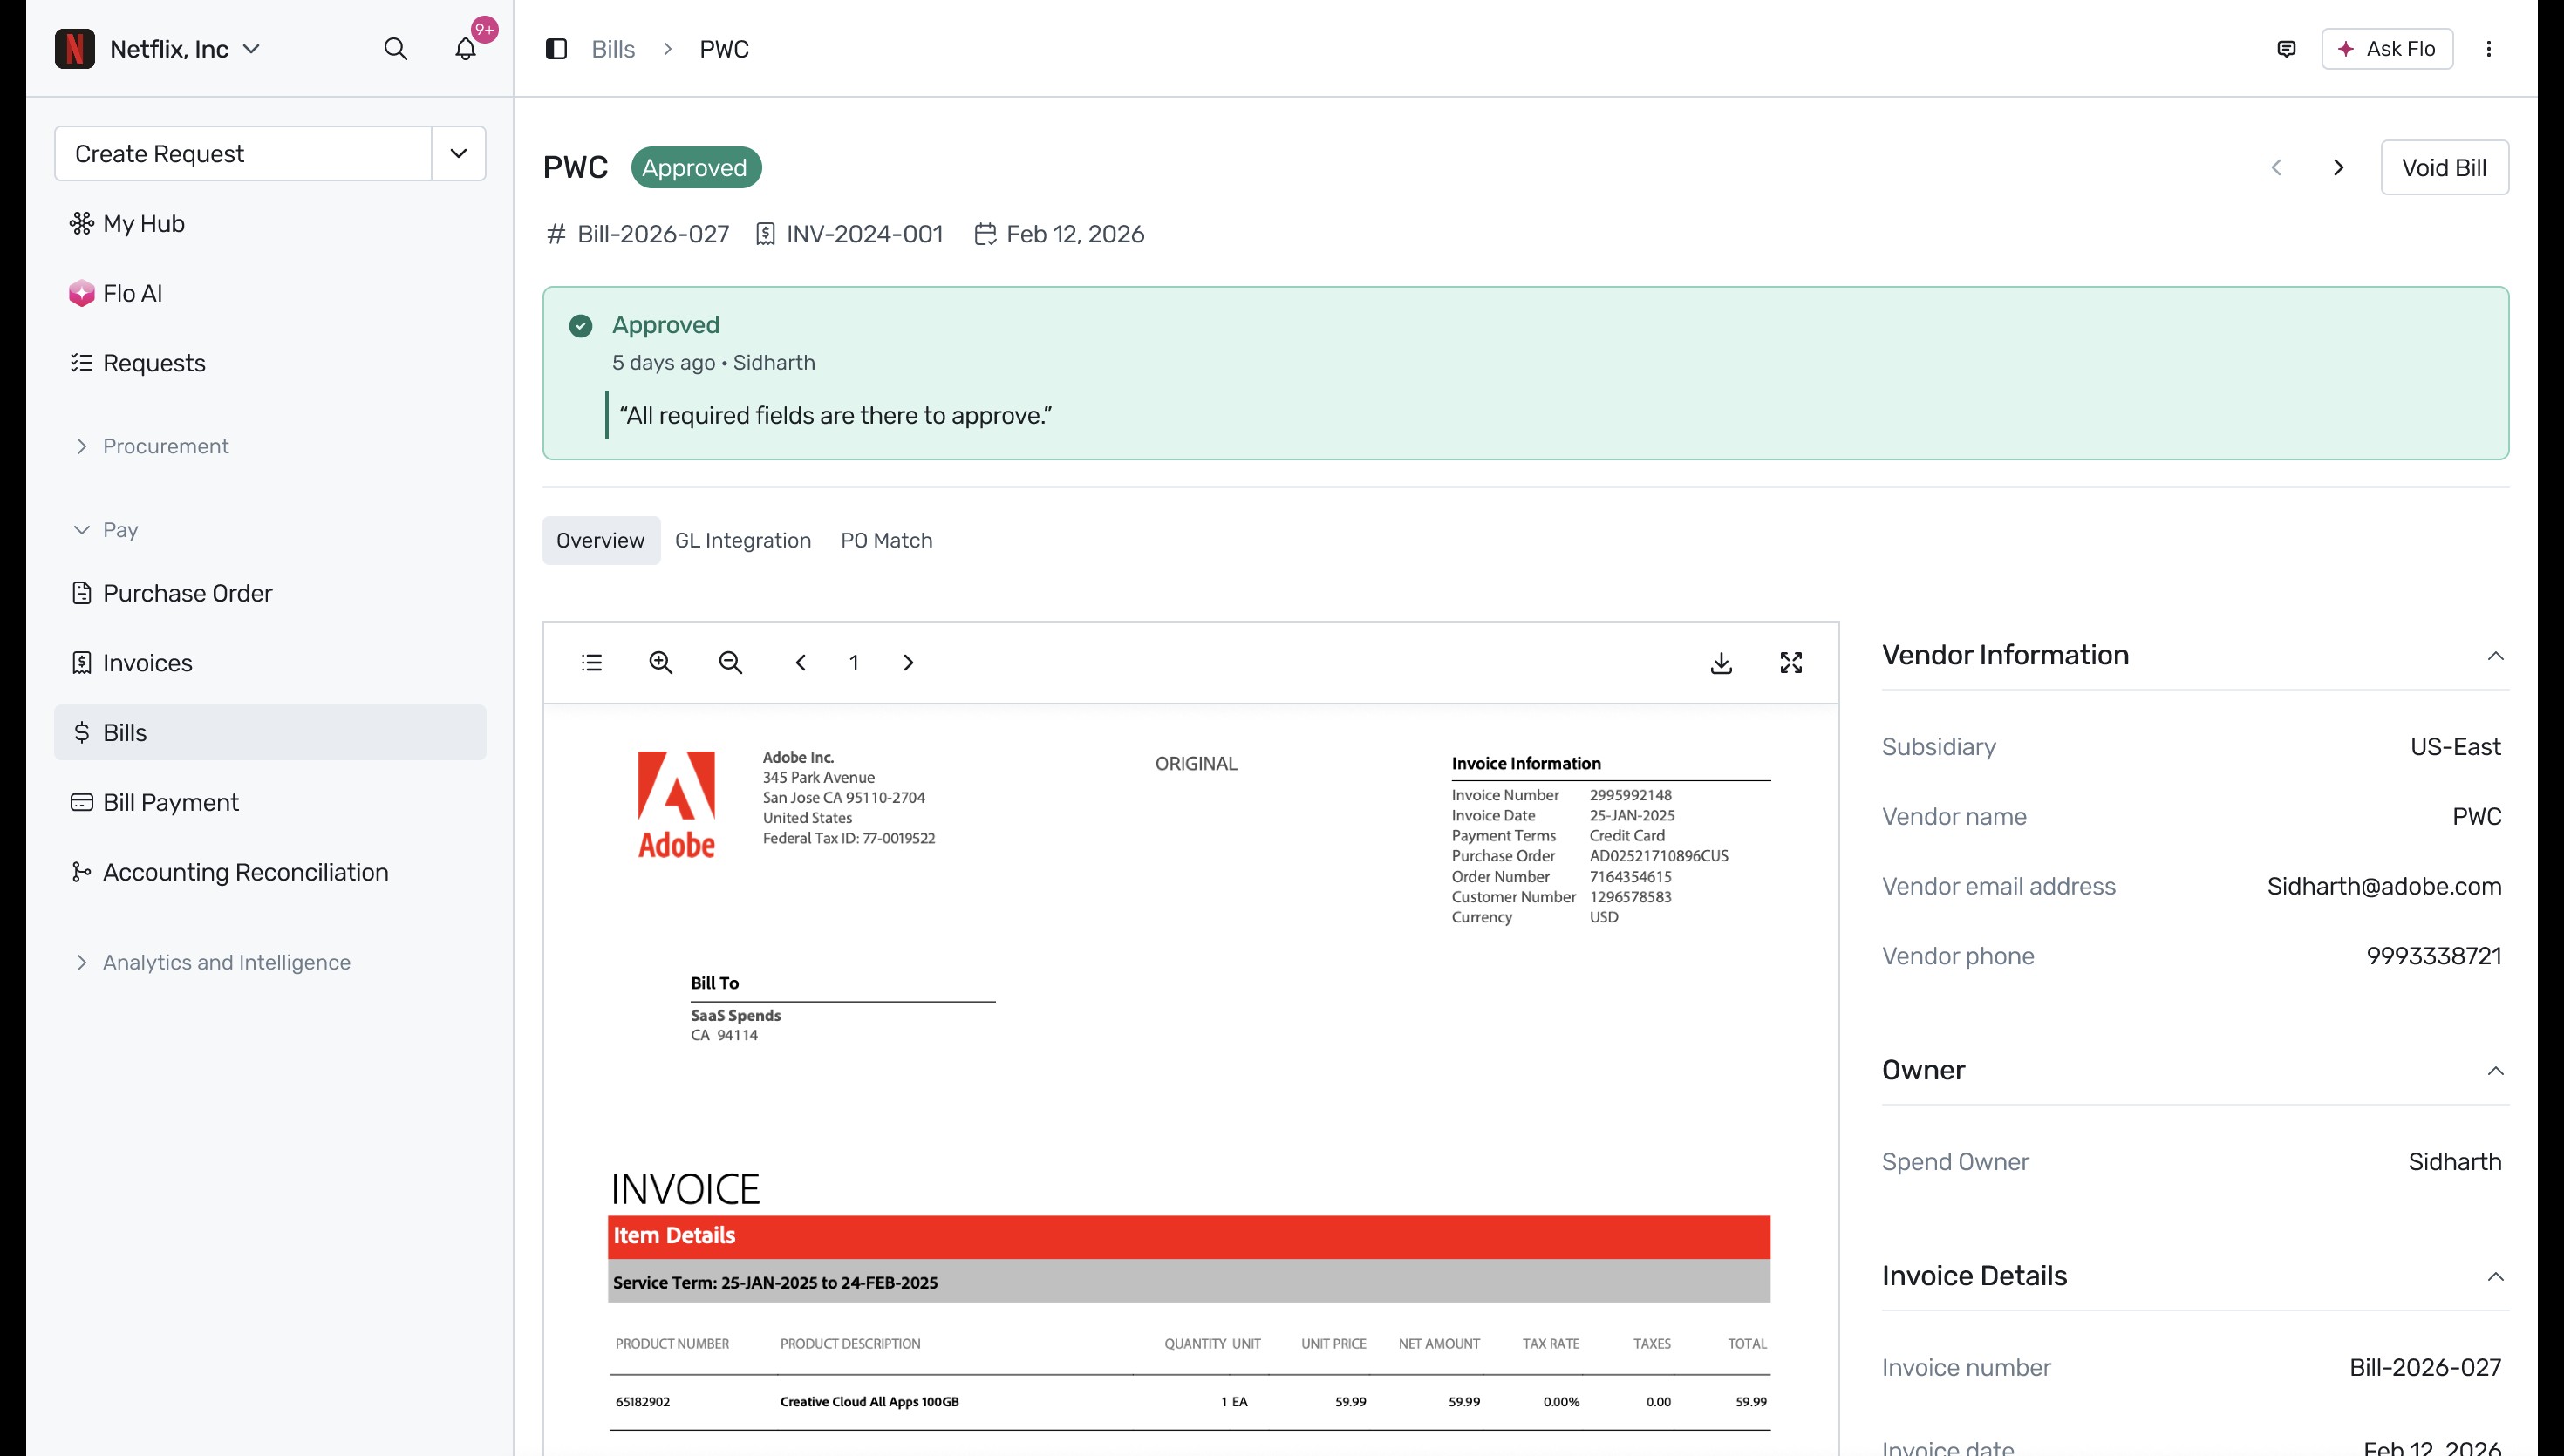Open Create Request dropdown arrow

459,153
